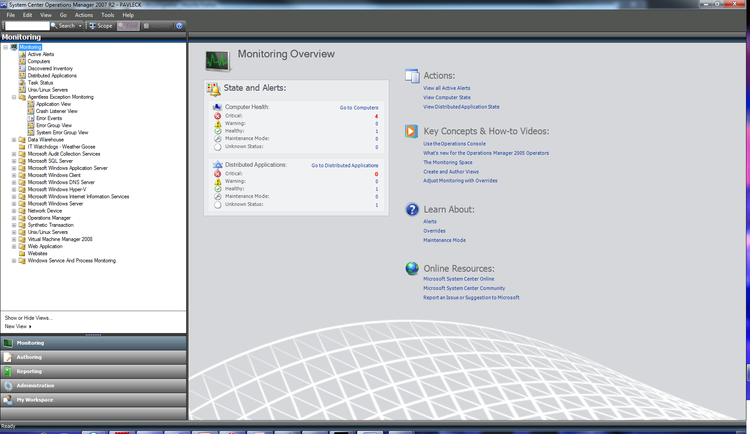The height and width of the screenshot is (434, 750).
Task: Collapse the Agentless Exception Monitoring node
Action: point(14,97)
